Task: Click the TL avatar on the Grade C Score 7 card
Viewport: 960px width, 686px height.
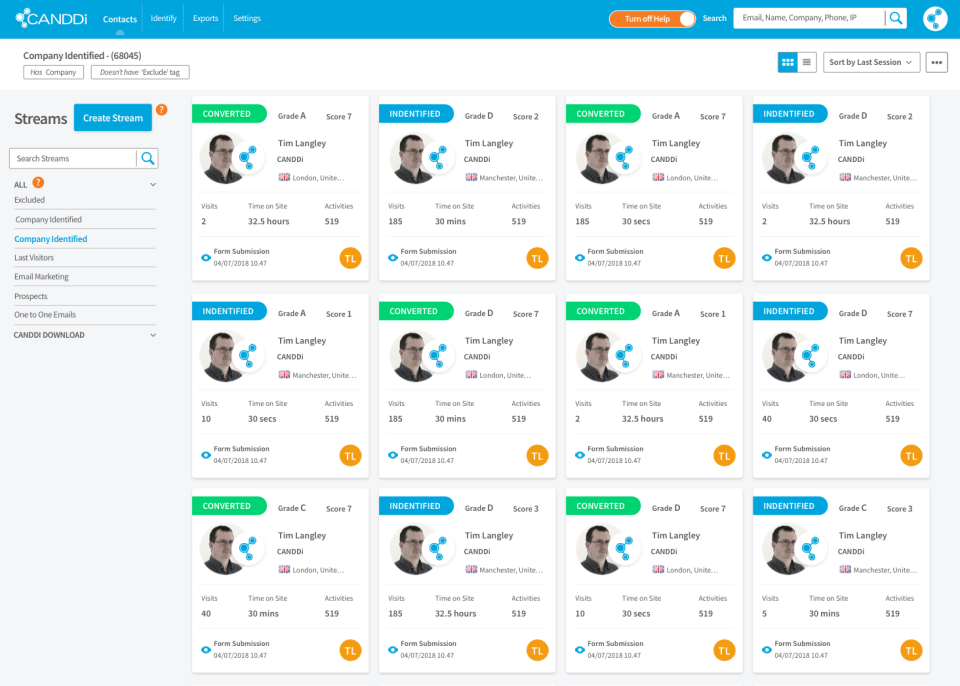Action: 350,650
